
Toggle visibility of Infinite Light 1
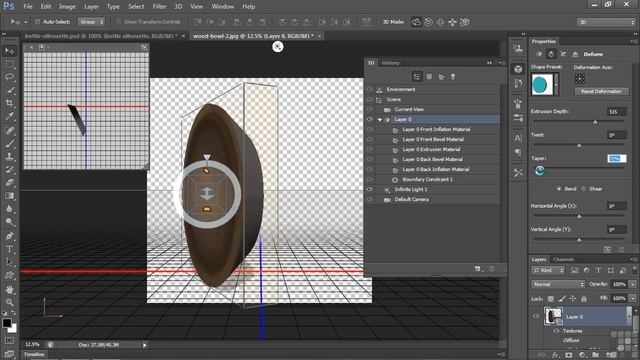coord(369,189)
